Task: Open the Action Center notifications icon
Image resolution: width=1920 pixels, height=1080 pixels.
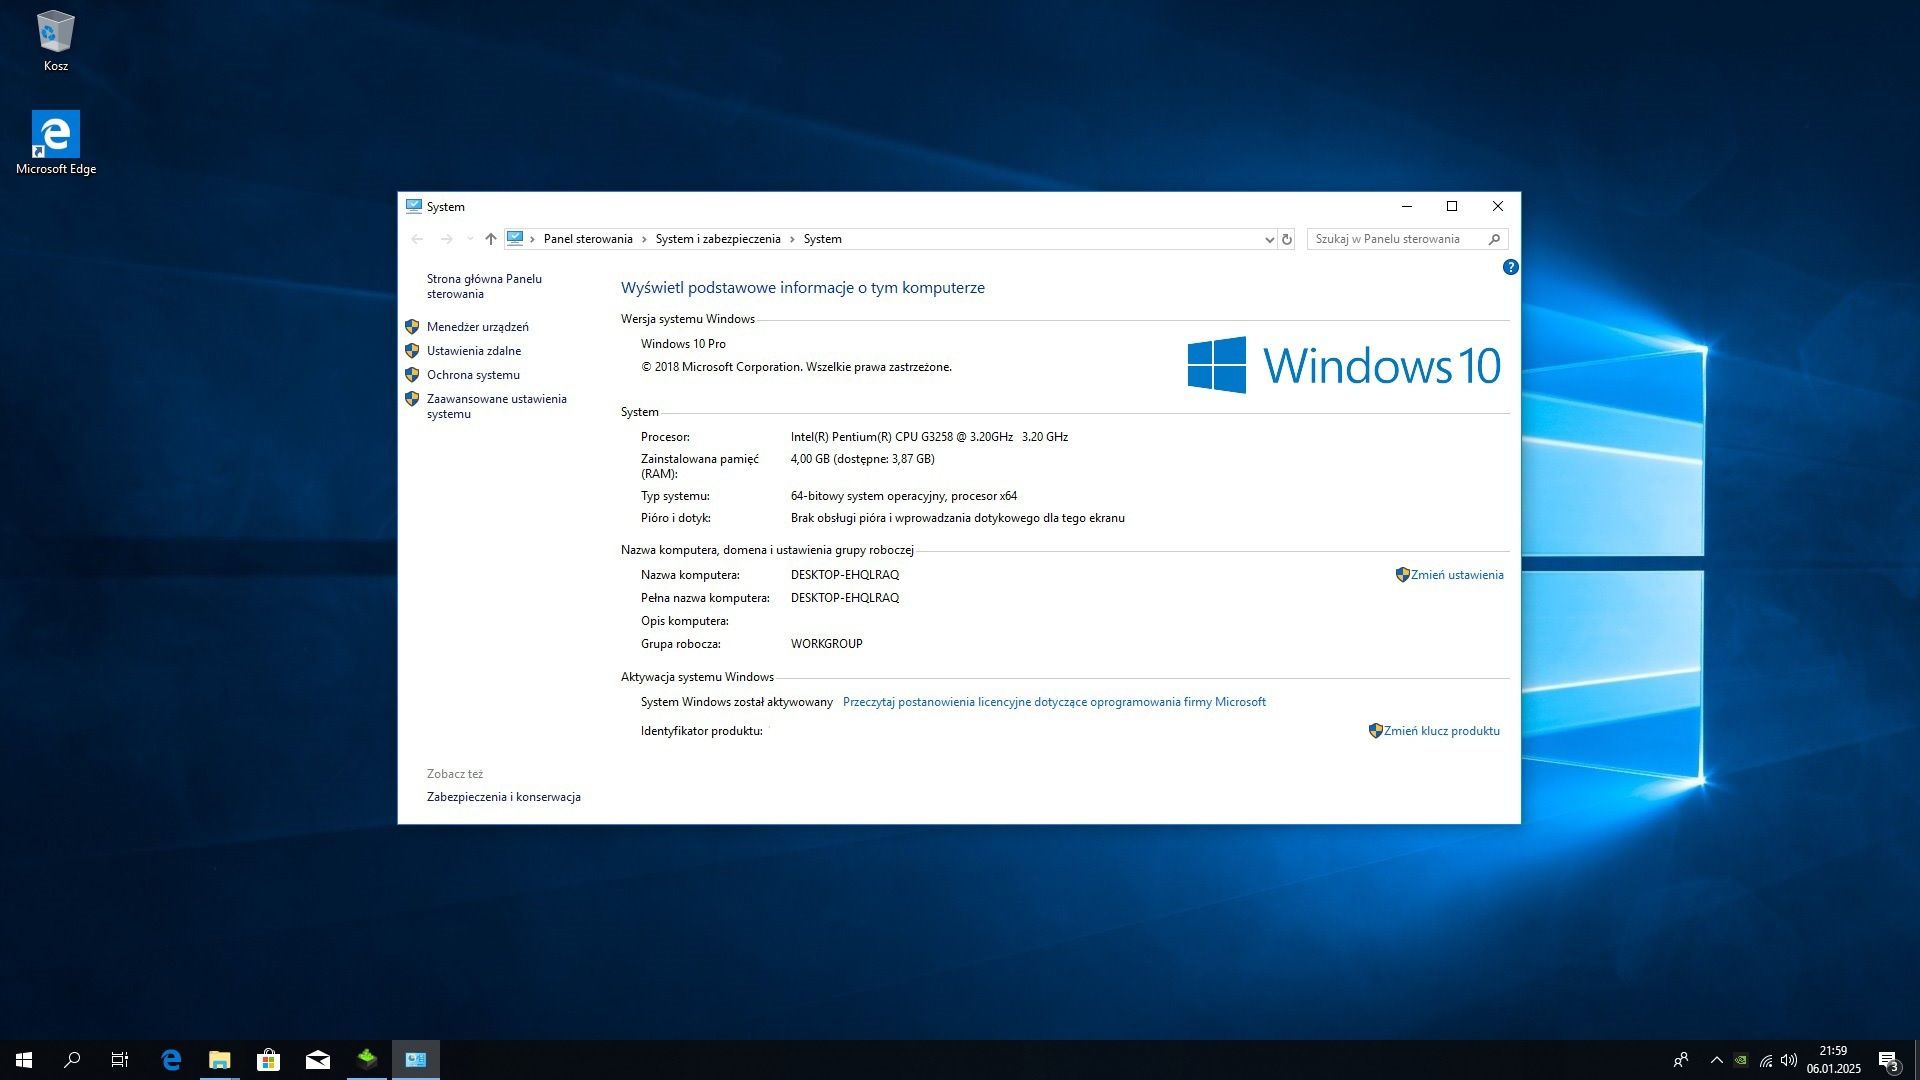Action: click(1888, 1060)
